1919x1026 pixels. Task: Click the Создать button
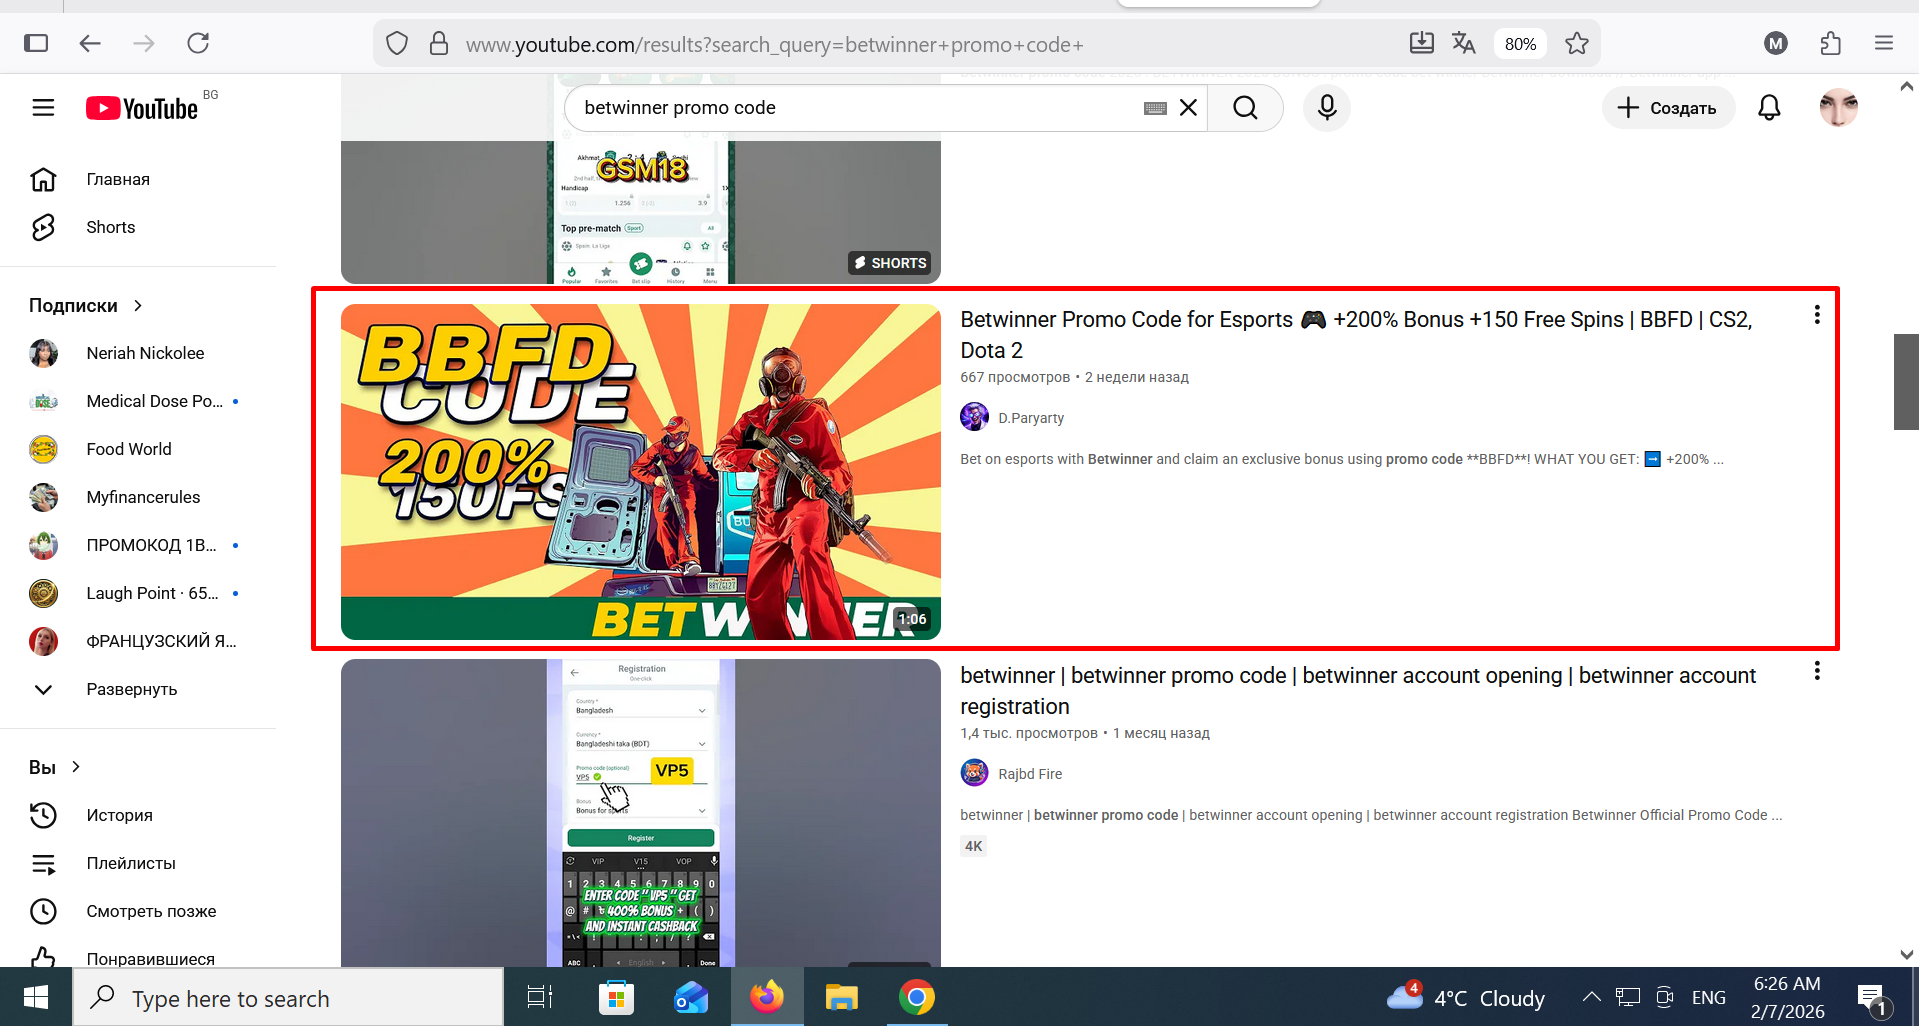coord(1668,108)
